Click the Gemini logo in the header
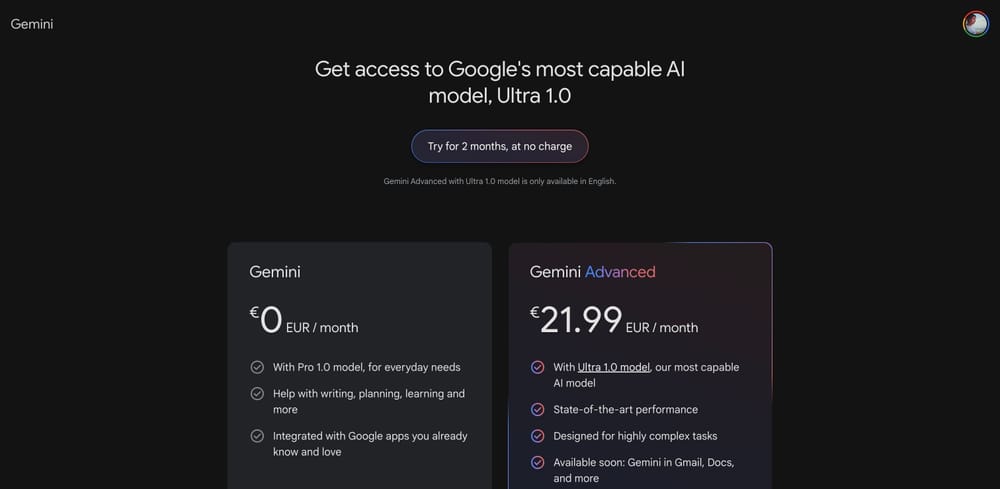This screenshot has width=1000, height=489. [x=32, y=24]
